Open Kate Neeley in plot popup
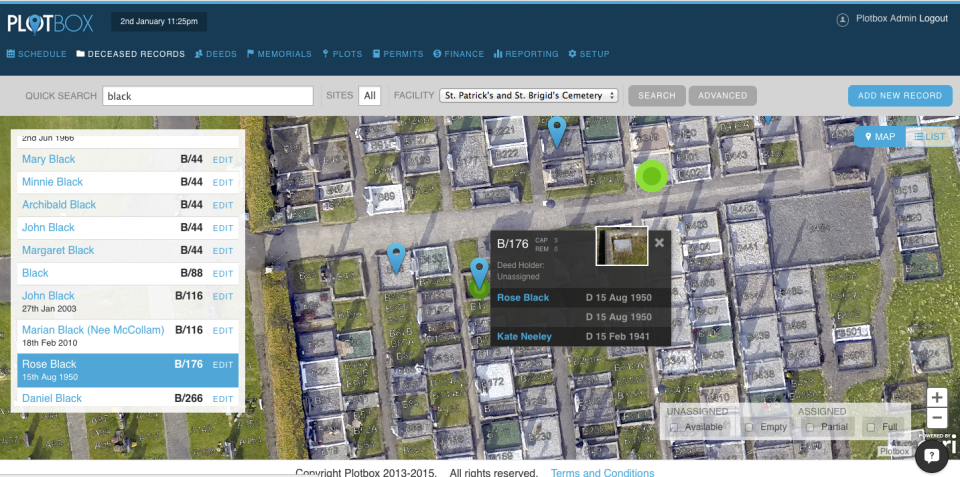This screenshot has height=477, width=960. 524,336
